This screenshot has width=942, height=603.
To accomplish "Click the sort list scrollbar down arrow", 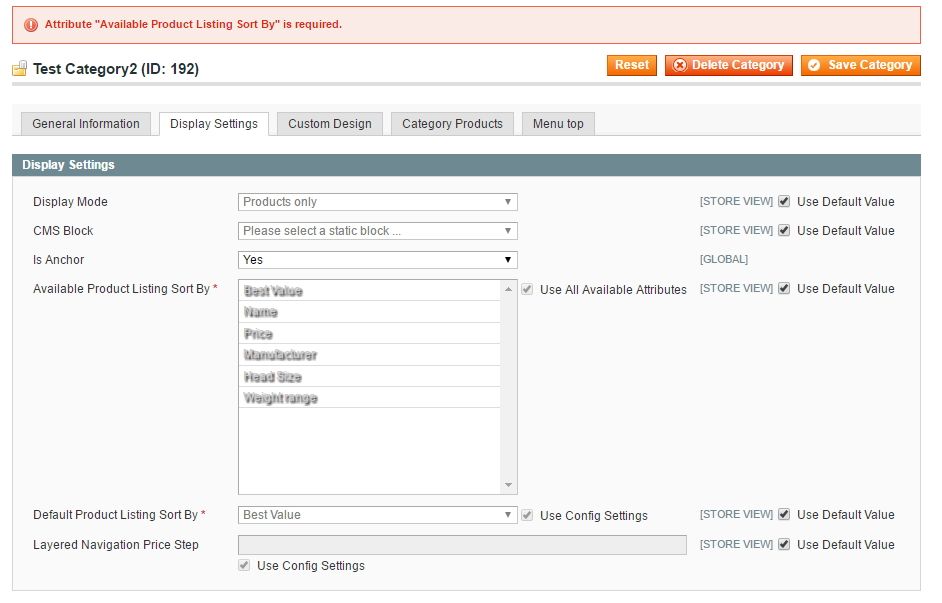I will coord(509,486).
